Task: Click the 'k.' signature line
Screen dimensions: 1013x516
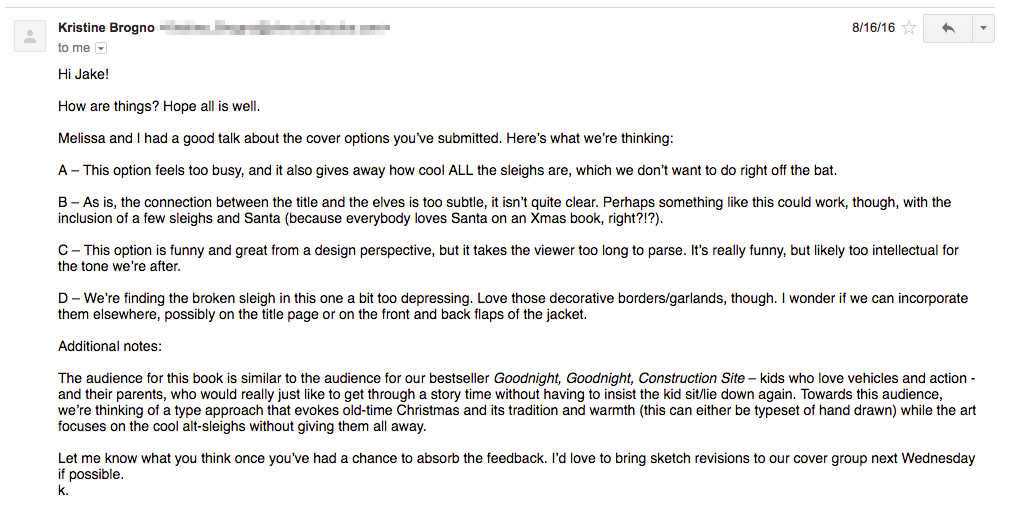Action: [63, 490]
